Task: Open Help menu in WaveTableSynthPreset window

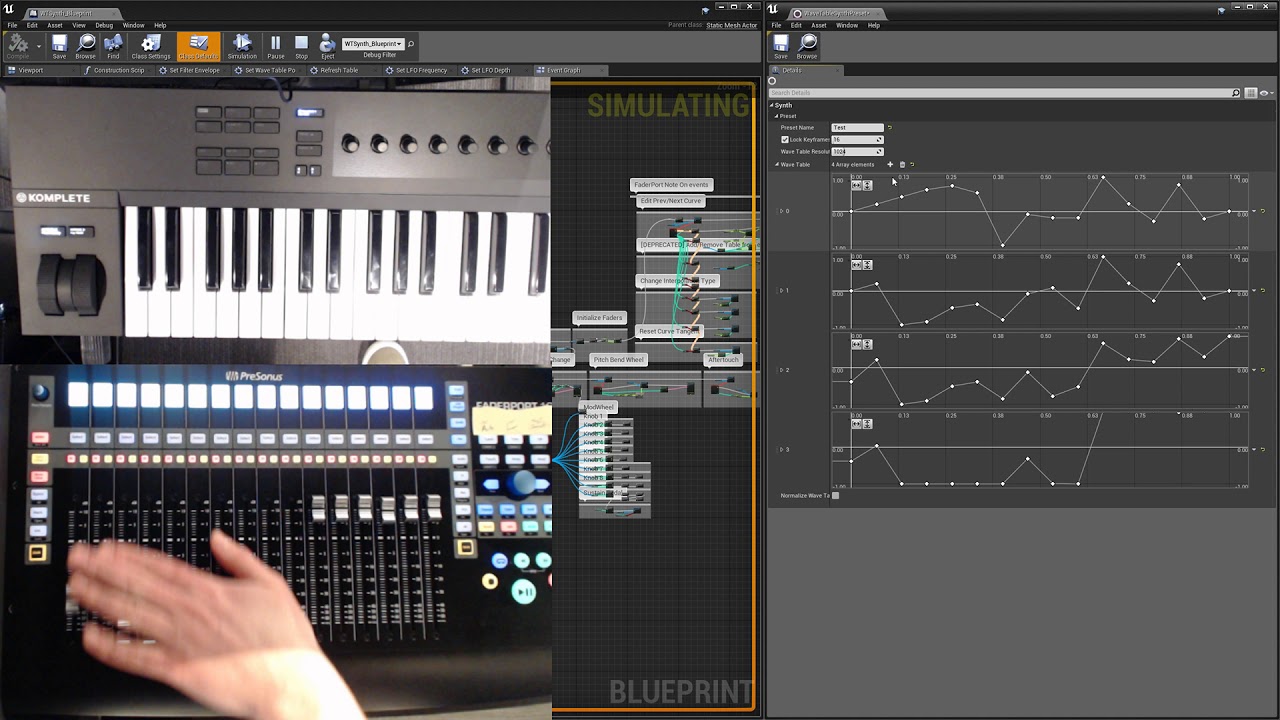Action: tap(873, 25)
